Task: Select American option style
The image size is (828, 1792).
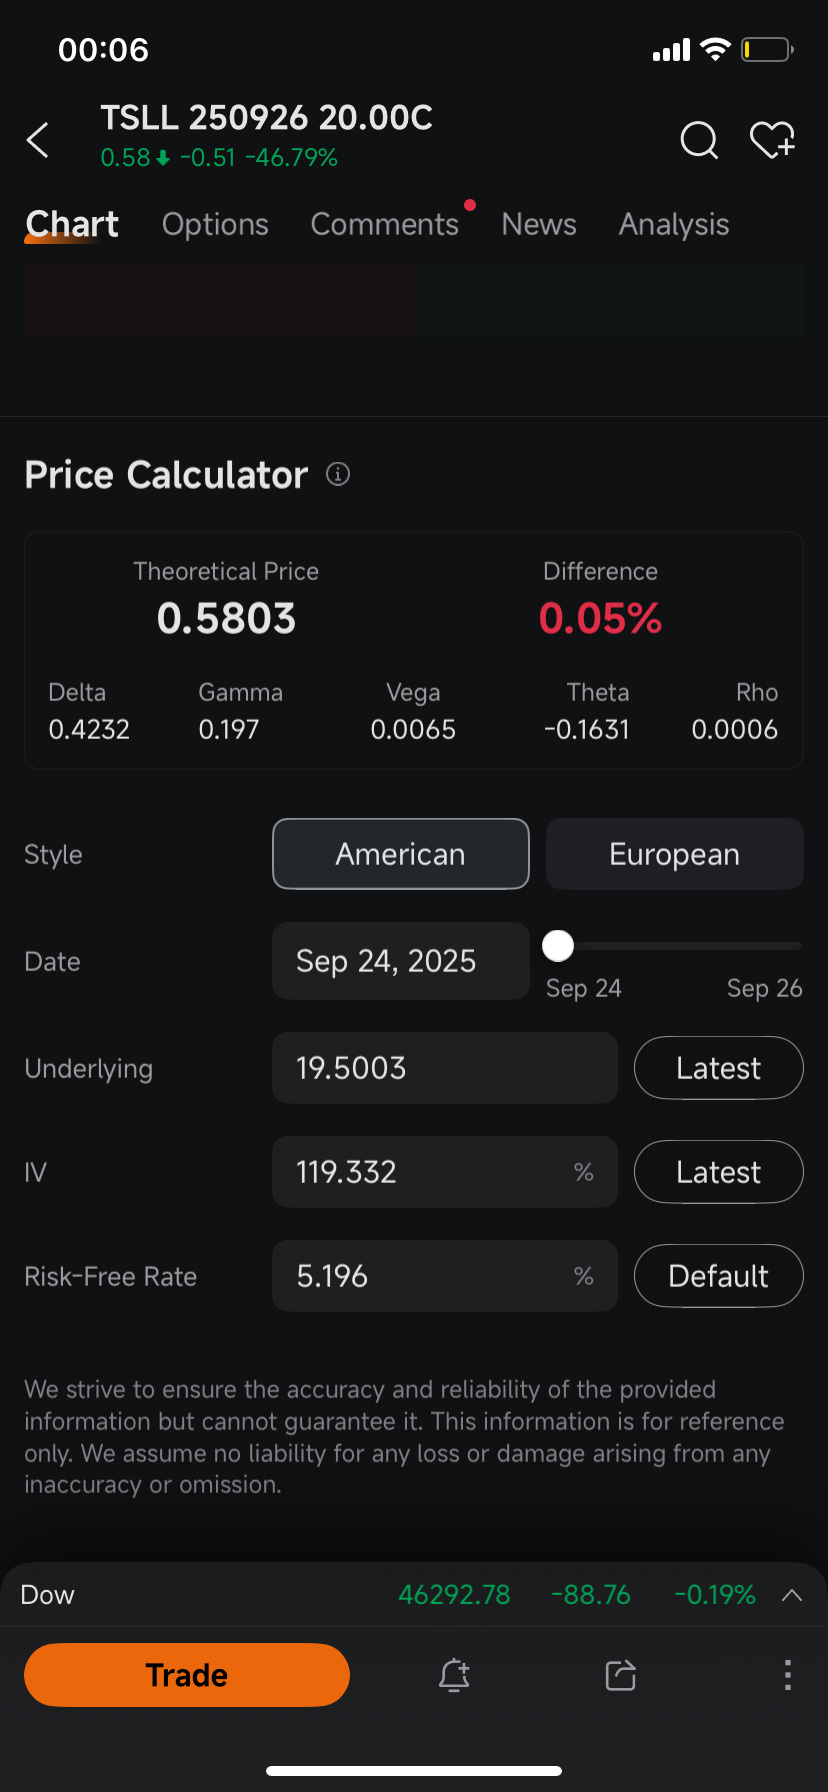Action: (x=401, y=854)
